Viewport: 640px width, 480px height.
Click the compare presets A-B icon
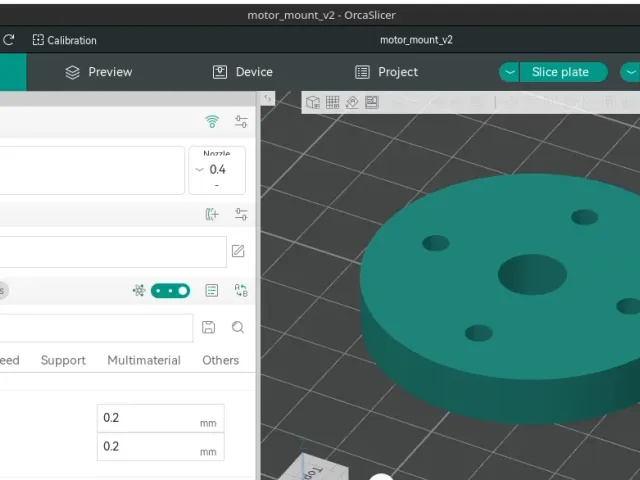[x=241, y=291]
